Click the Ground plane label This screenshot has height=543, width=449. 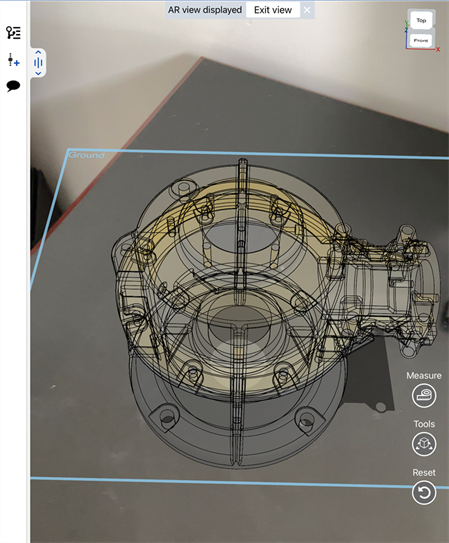[x=86, y=155]
